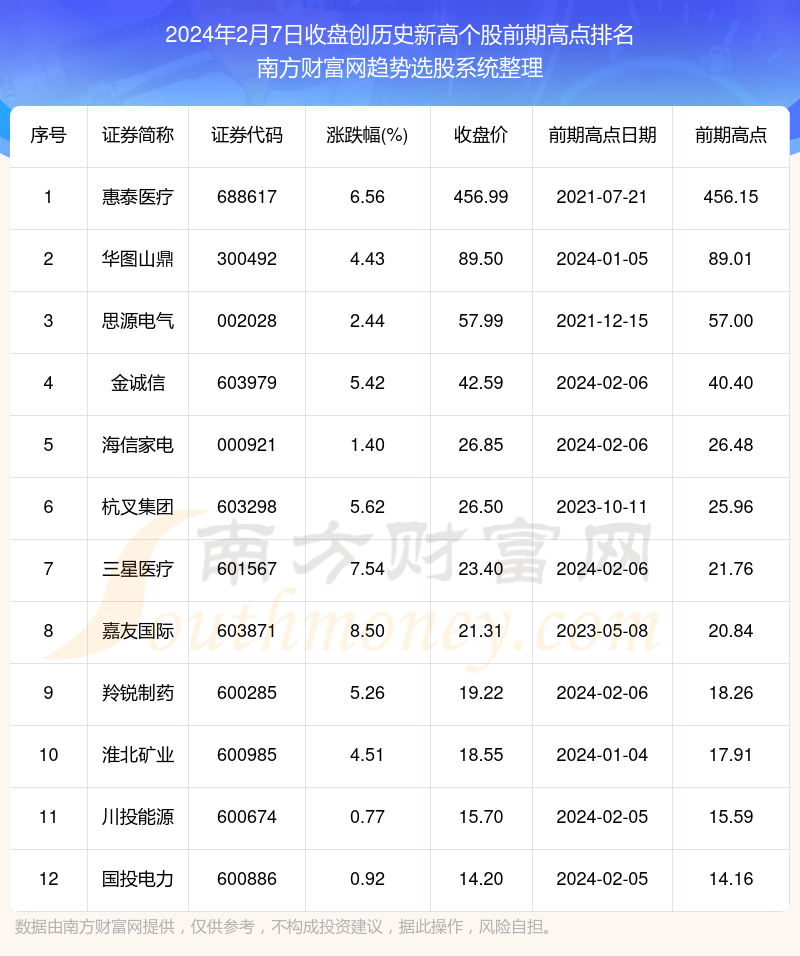Click change percentage 6.56
Viewport: 800px width, 956px height.
pyautogui.click(x=367, y=197)
